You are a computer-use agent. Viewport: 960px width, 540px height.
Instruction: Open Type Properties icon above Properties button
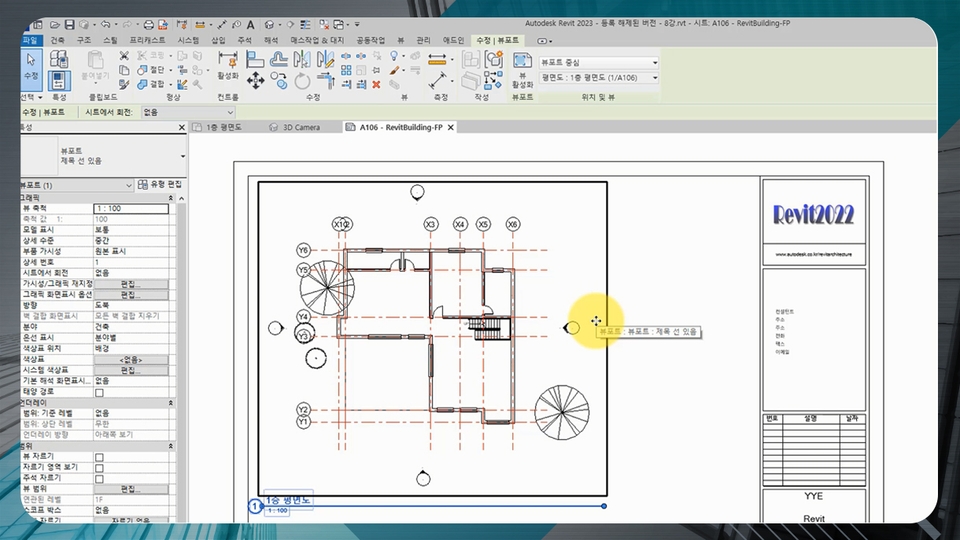(x=59, y=59)
